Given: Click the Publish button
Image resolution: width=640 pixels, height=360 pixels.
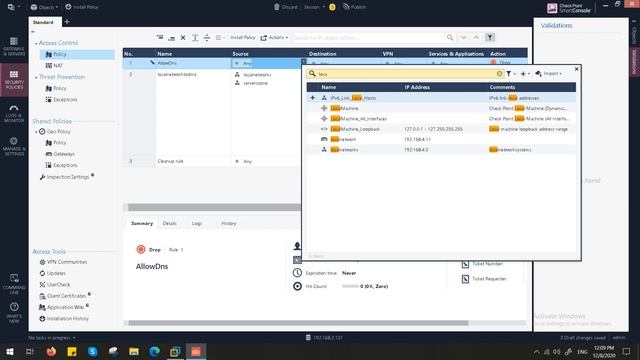Looking at the screenshot, I should coord(354,7).
